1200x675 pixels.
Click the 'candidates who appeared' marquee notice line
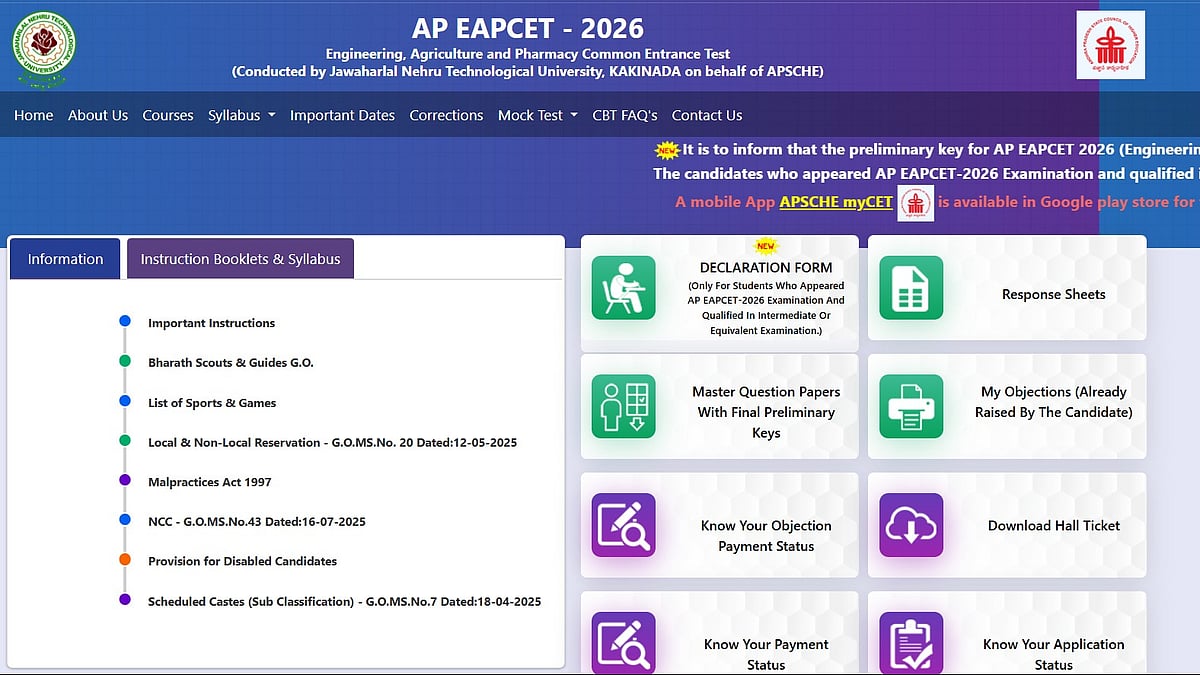pos(926,174)
